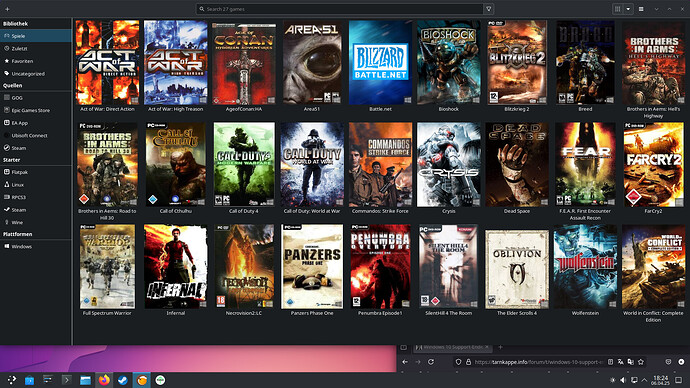Open the Lutris hamburger menu
The width and height of the screenshot is (690, 388).
[641, 9]
